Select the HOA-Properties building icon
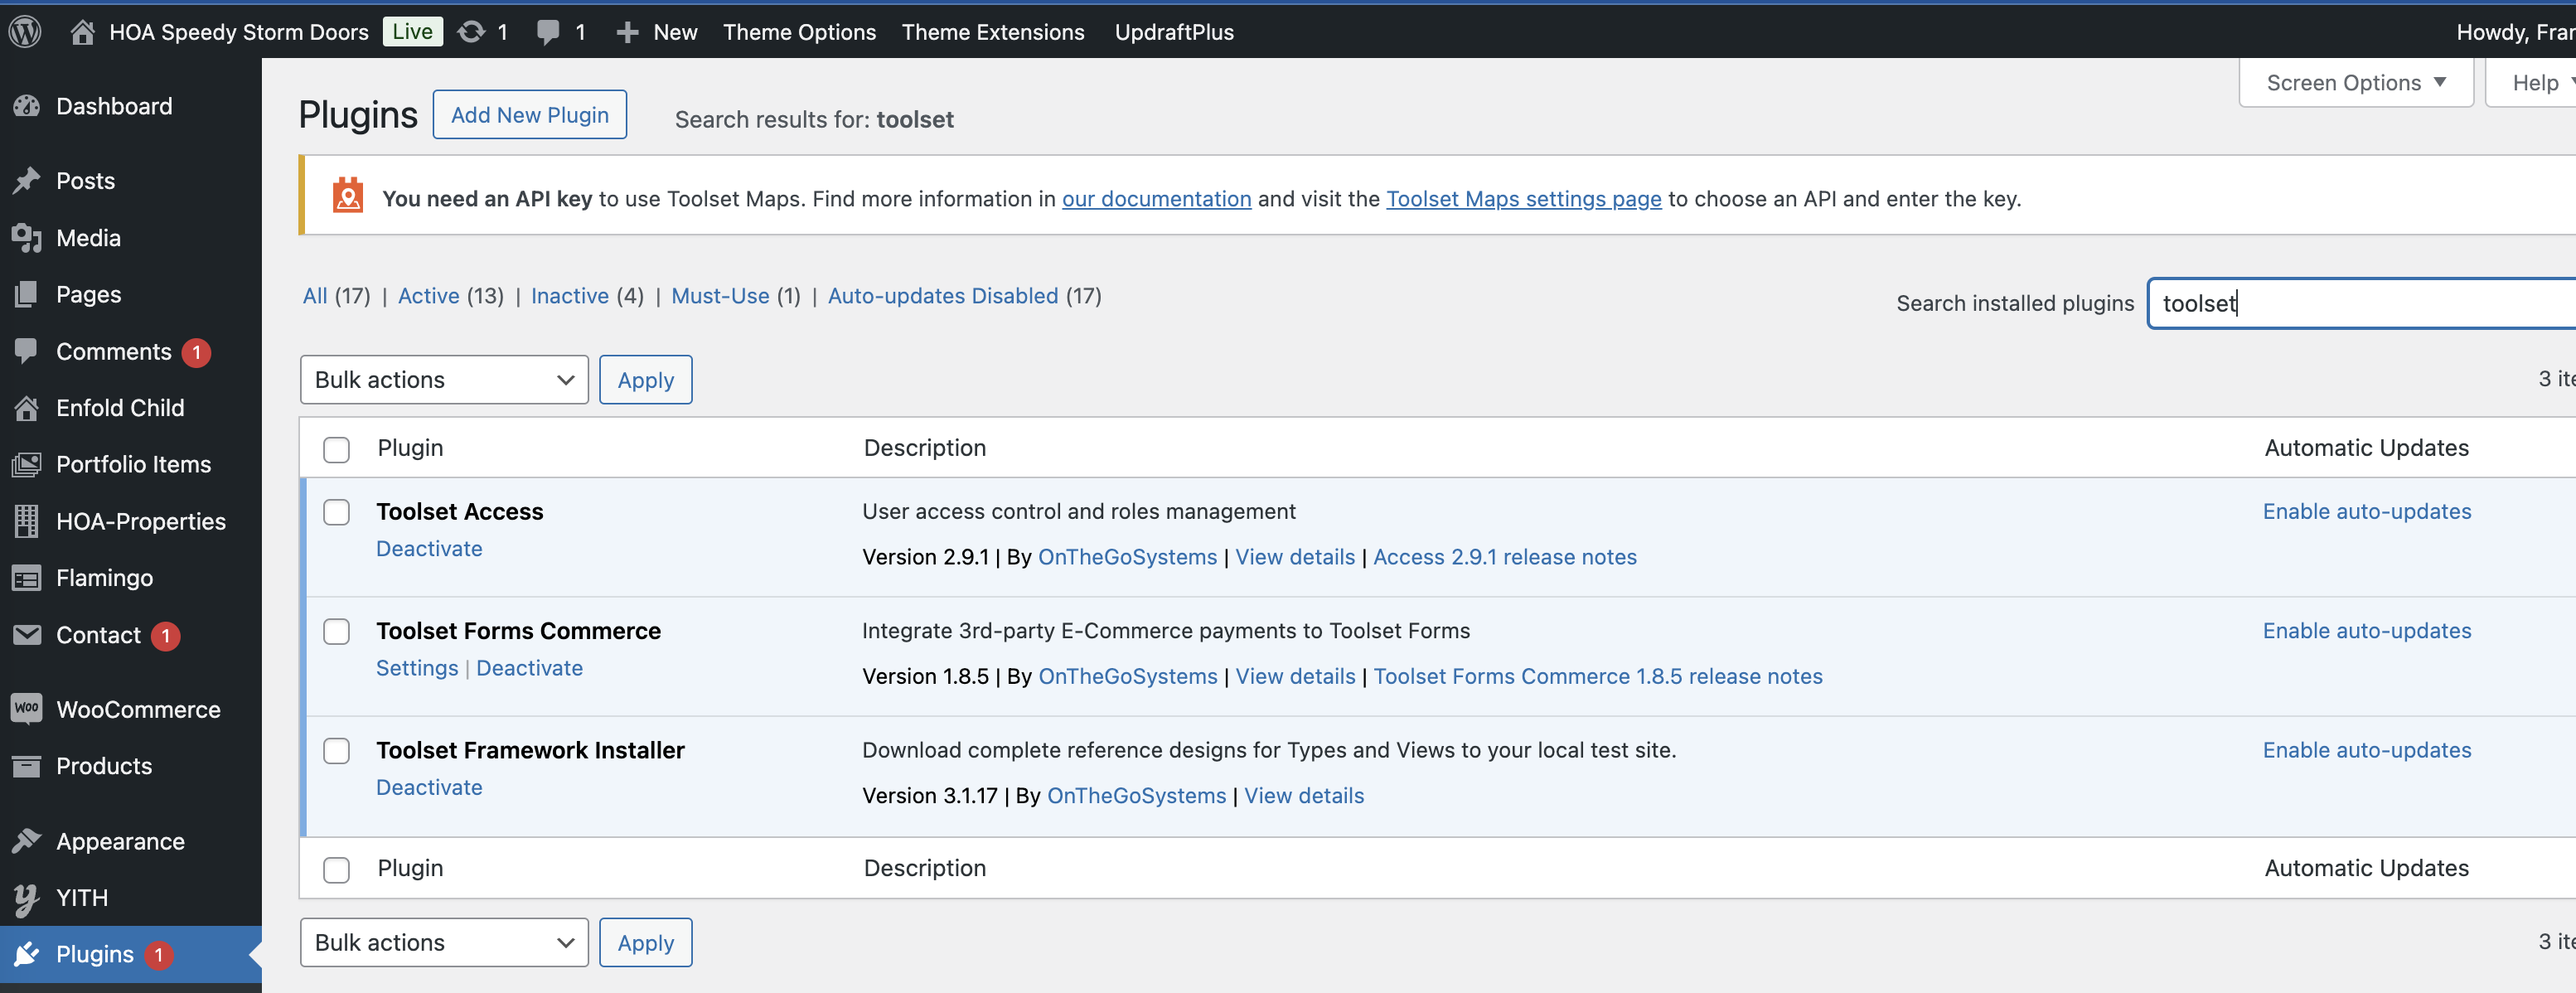The height and width of the screenshot is (993, 2576). click(27, 521)
